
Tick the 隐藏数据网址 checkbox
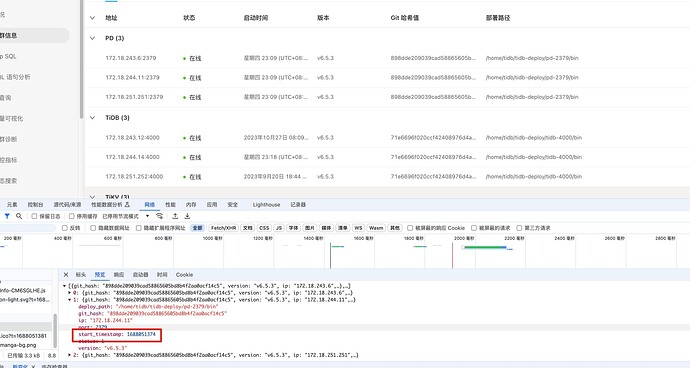tap(93, 228)
